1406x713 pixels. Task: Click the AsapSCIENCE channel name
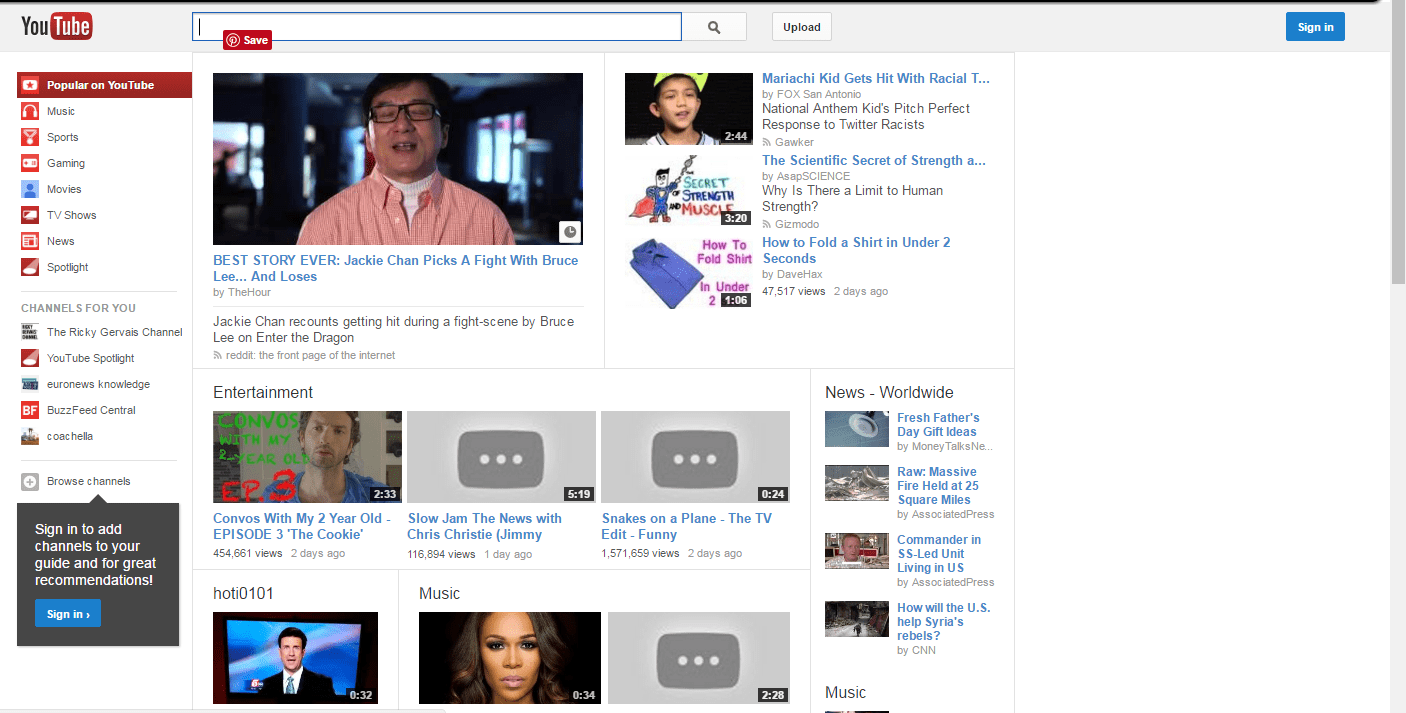[x=813, y=176]
